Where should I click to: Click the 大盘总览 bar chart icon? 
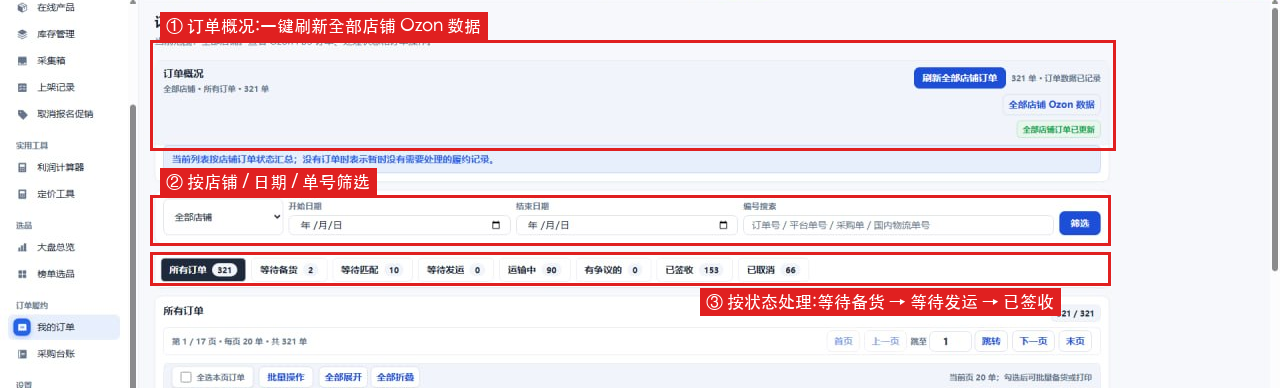[22, 247]
